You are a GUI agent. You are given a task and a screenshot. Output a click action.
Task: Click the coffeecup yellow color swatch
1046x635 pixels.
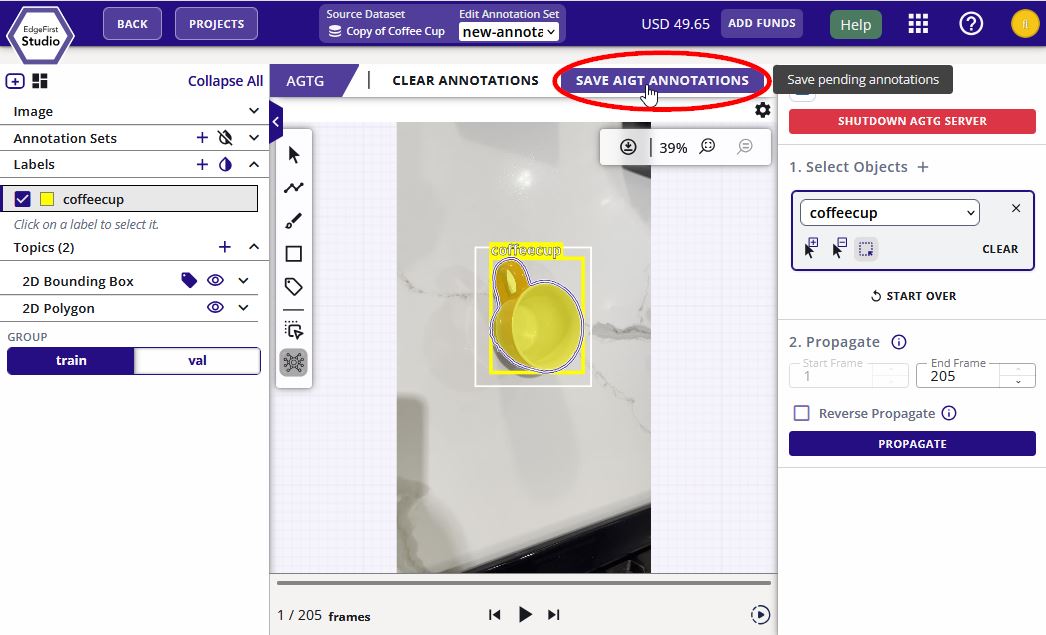click(47, 199)
